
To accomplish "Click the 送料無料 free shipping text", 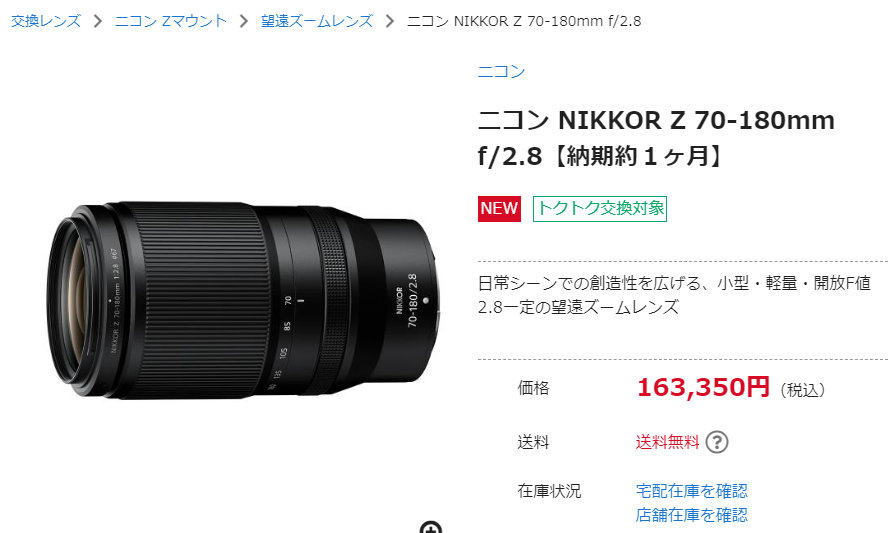I will click(667, 442).
